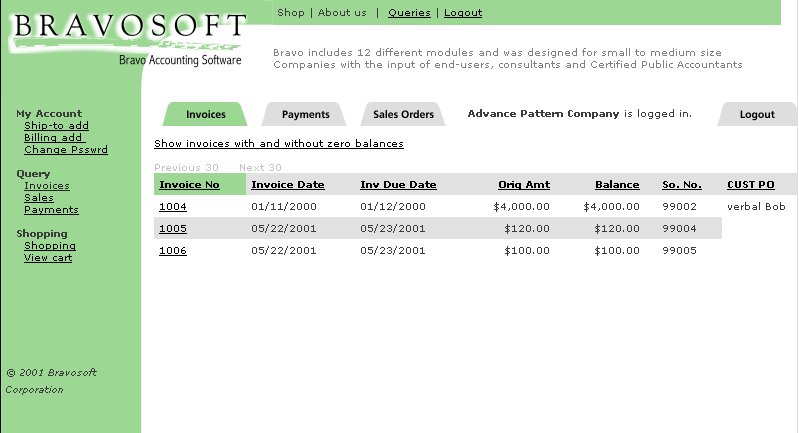Open the Sales Orders tab

tap(403, 114)
